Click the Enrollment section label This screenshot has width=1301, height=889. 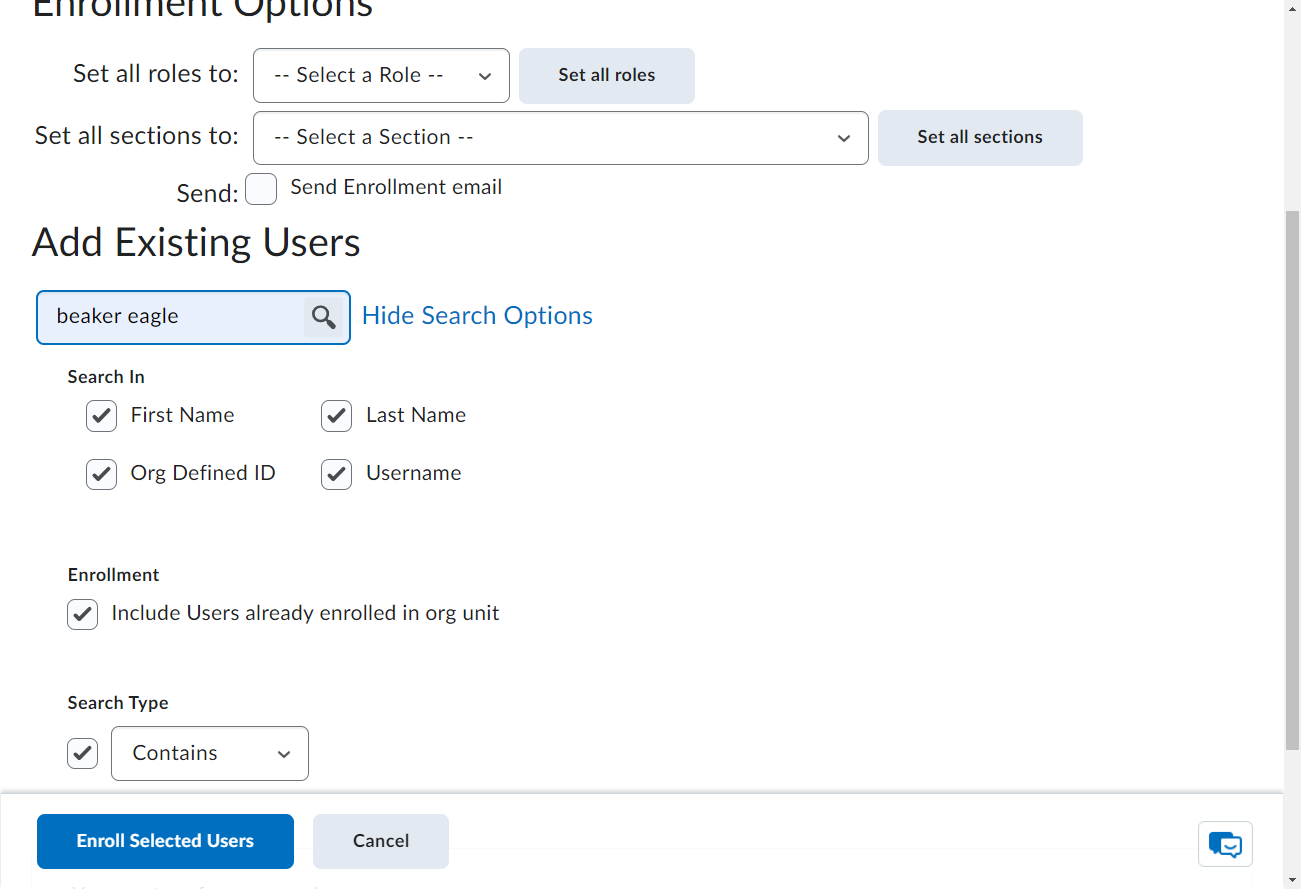tap(113, 575)
